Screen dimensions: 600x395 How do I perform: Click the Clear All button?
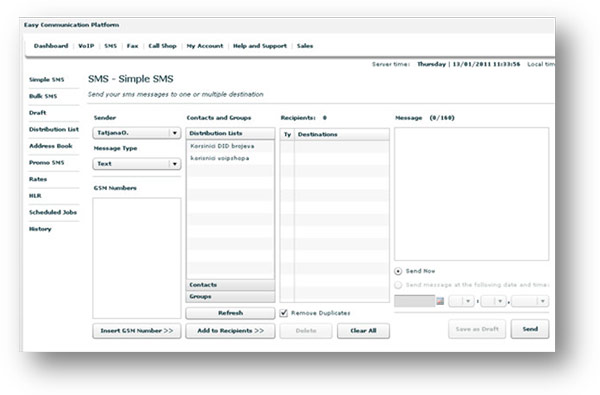click(363, 331)
